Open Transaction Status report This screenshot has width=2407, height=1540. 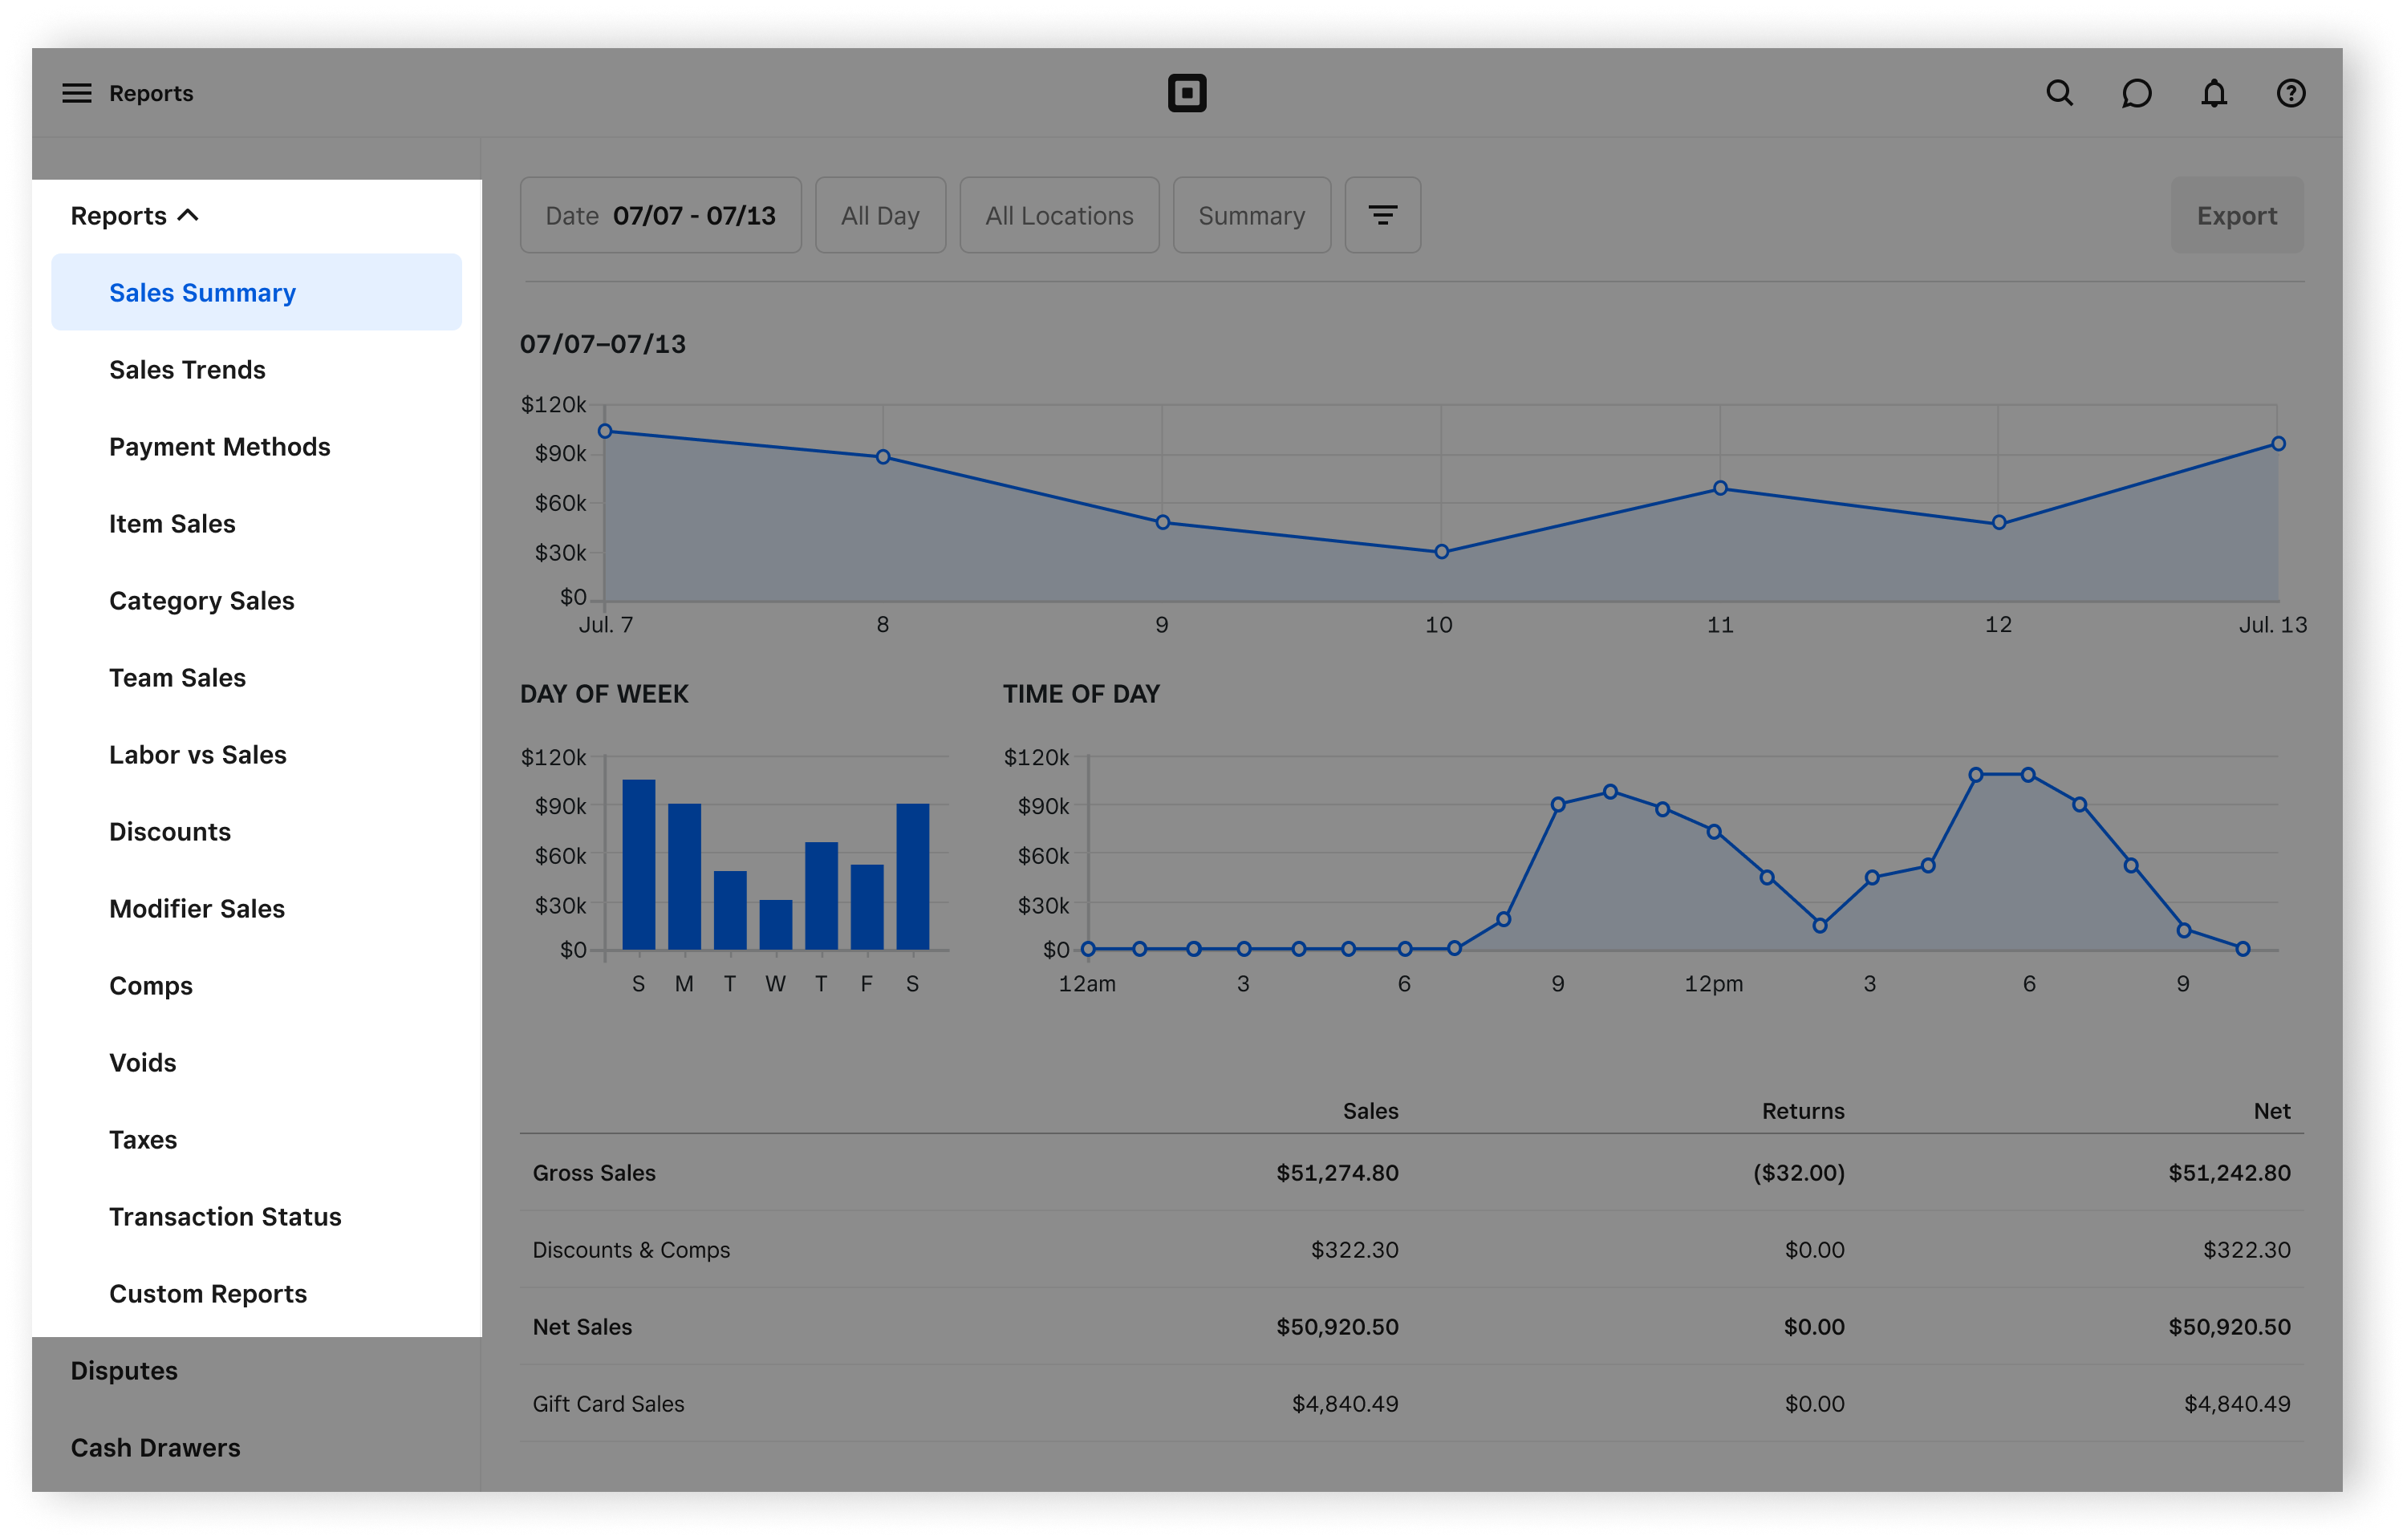pos(225,1217)
